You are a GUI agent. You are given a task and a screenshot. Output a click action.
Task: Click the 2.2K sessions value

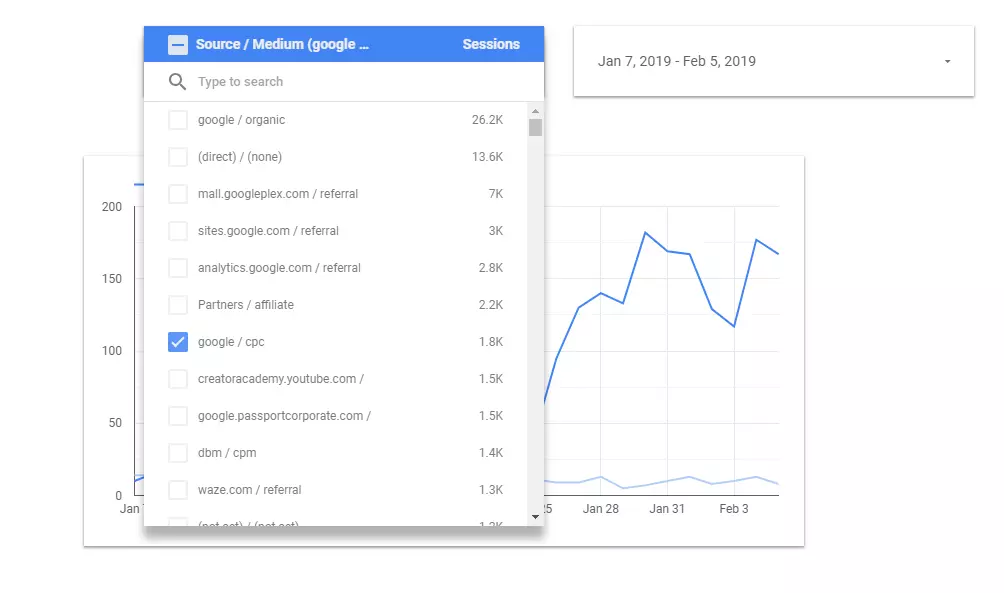click(490, 305)
